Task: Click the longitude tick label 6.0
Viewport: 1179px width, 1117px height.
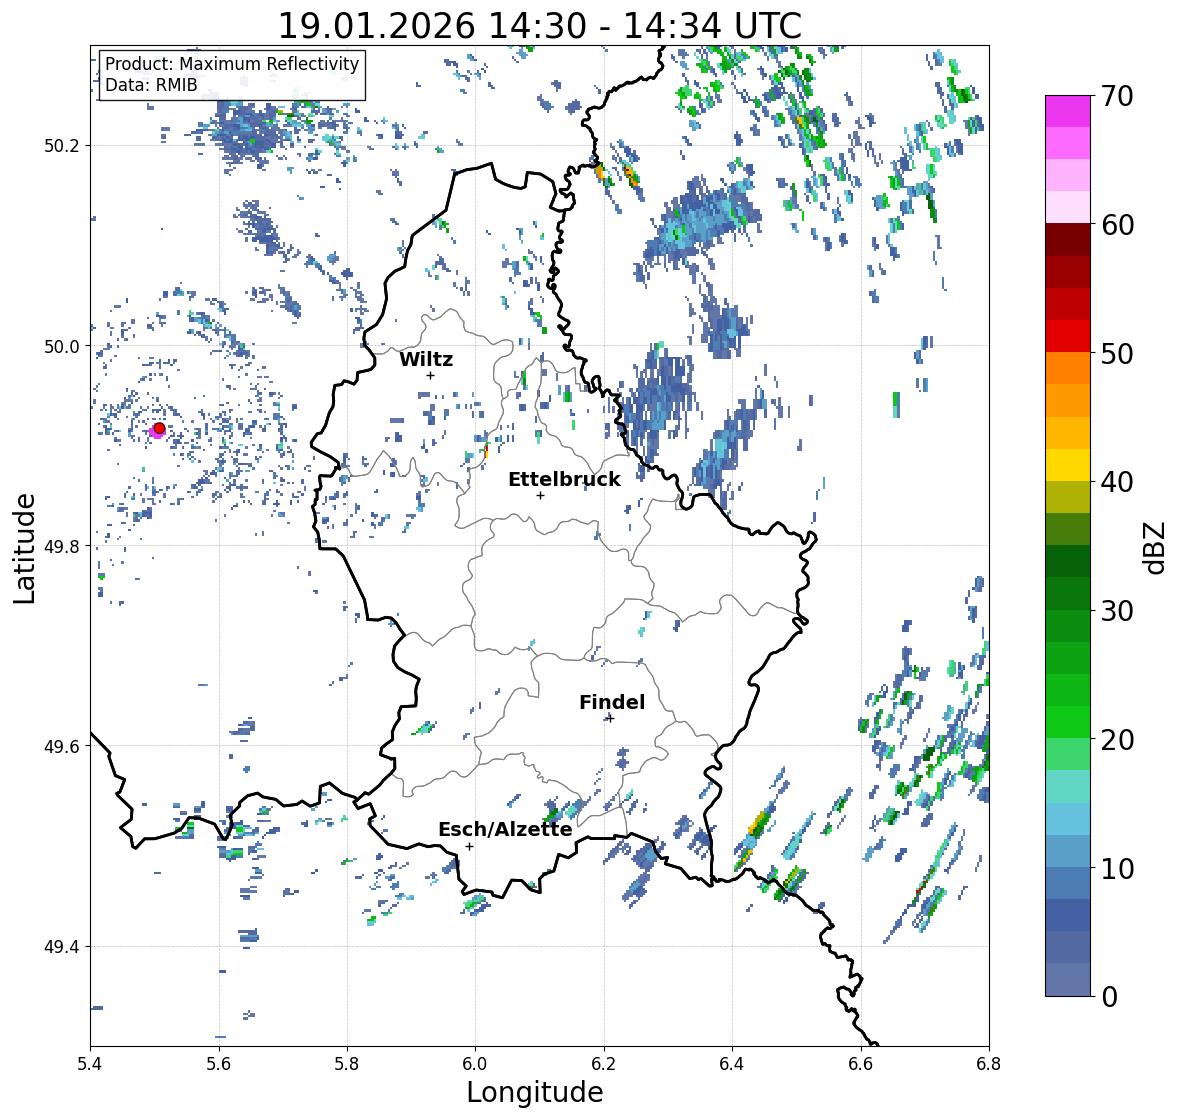Action: click(475, 1063)
